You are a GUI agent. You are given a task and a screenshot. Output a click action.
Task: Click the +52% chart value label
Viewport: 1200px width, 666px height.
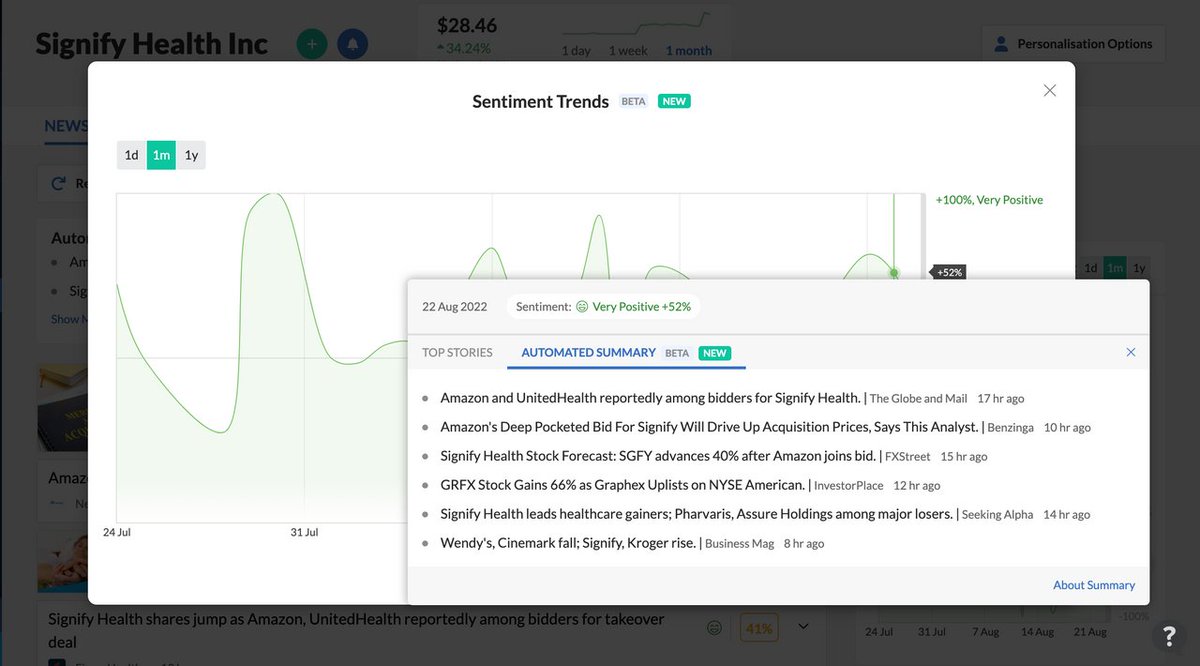tap(949, 272)
